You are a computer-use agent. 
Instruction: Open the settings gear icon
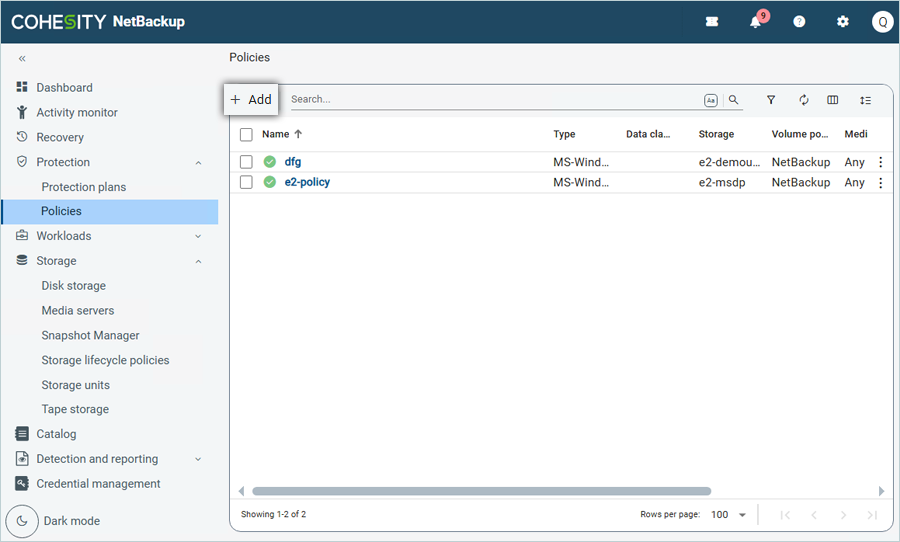click(842, 22)
